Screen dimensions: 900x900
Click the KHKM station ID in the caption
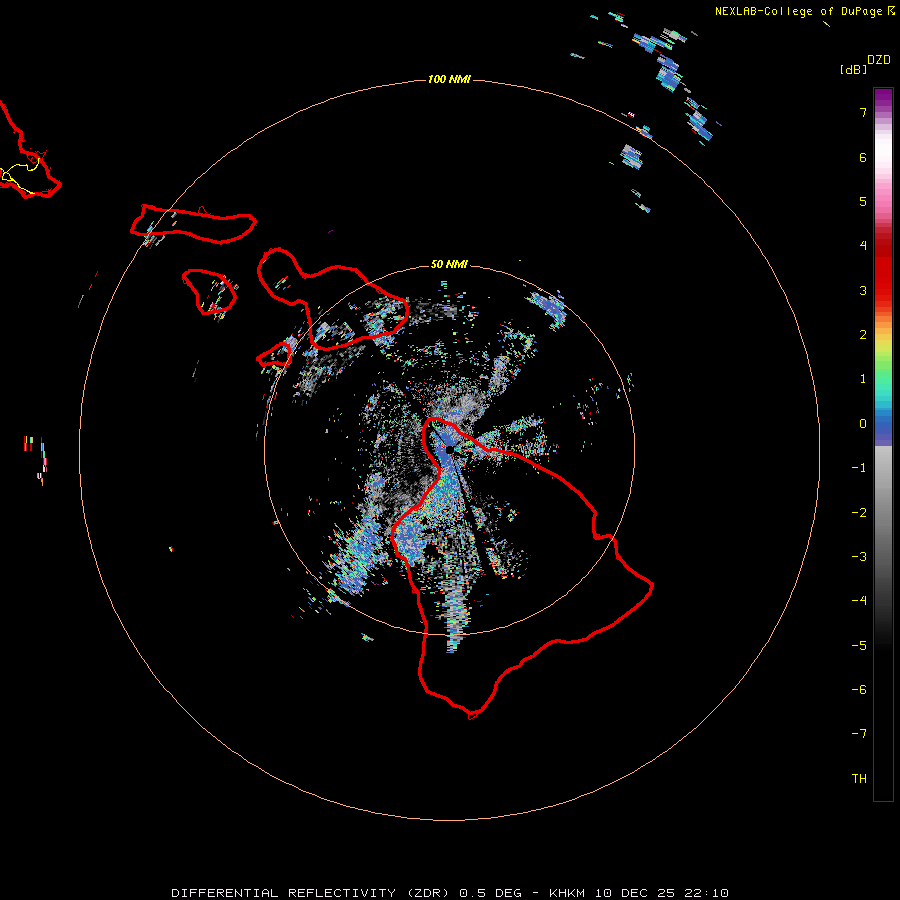click(x=568, y=893)
